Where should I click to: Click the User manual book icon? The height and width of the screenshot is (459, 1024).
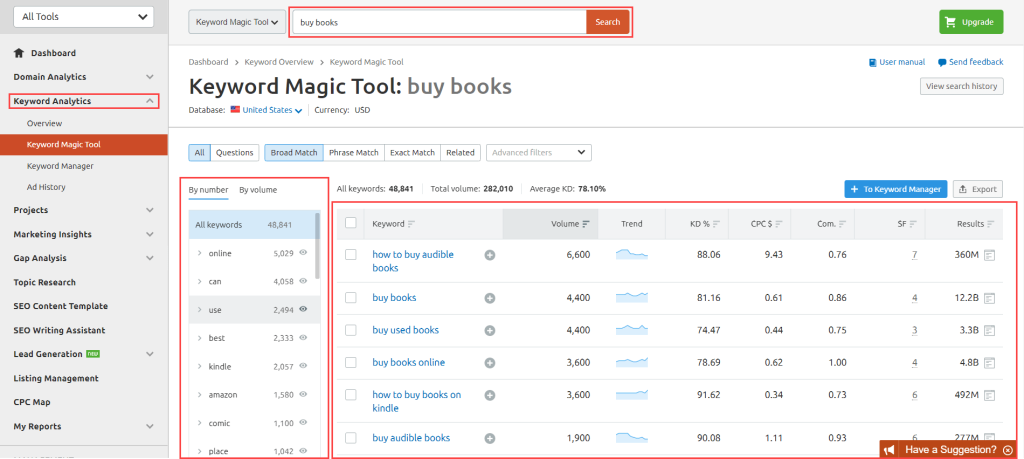[x=873, y=62]
